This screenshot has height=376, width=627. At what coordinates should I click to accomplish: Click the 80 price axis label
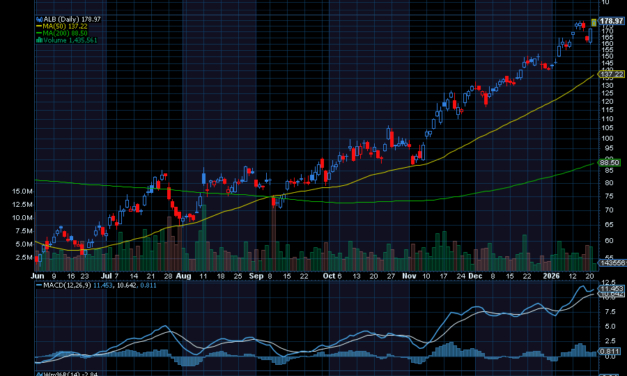click(609, 183)
